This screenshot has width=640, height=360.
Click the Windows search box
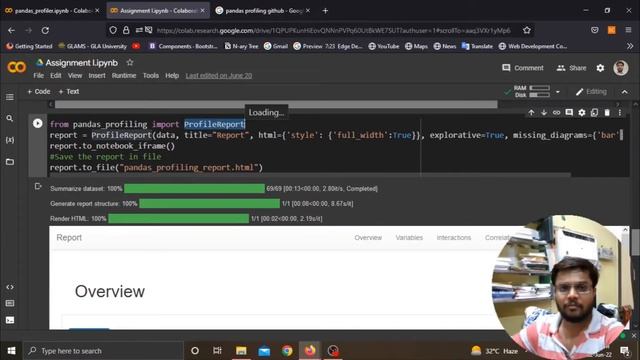pos(103,351)
